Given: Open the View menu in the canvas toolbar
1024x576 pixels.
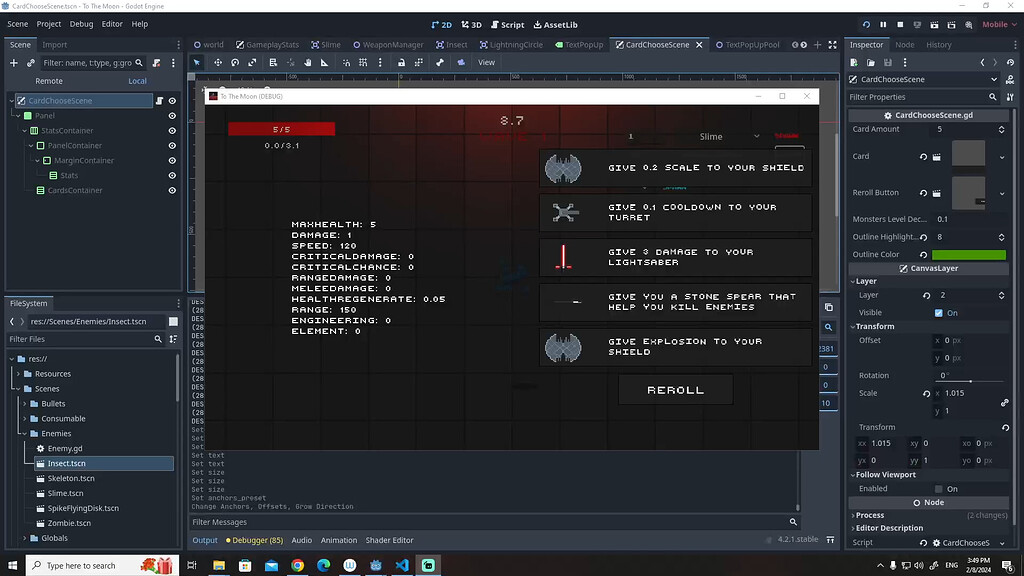Looking at the screenshot, I should click(487, 62).
